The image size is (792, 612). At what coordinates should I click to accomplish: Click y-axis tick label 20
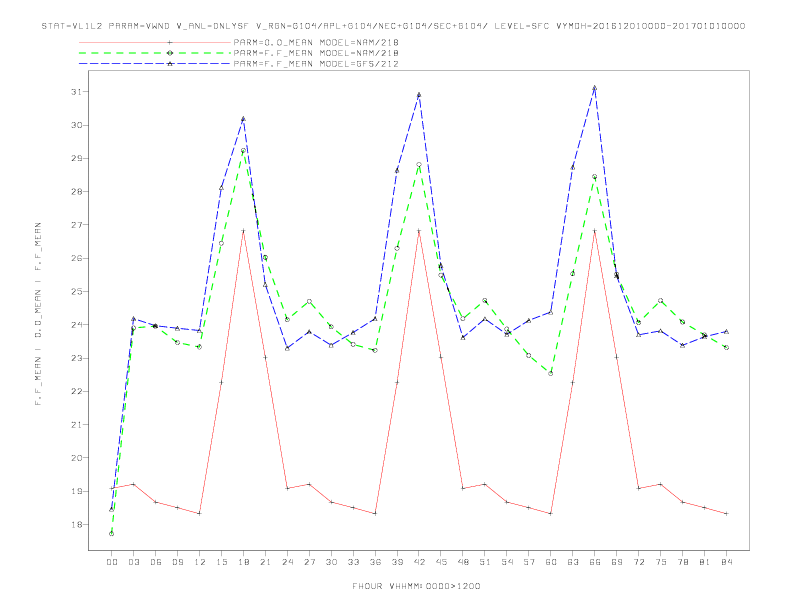[x=75, y=458]
